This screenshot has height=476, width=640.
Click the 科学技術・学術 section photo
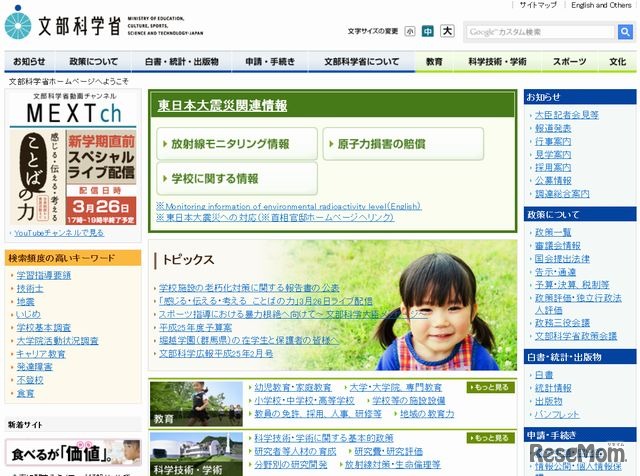pos(196,454)
